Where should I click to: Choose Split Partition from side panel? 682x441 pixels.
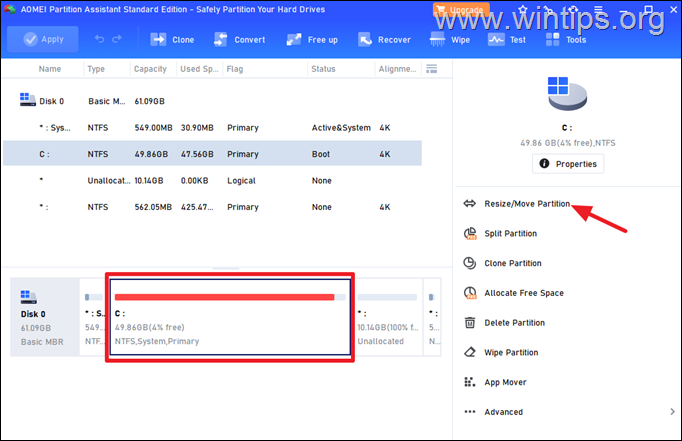point(510,233)
